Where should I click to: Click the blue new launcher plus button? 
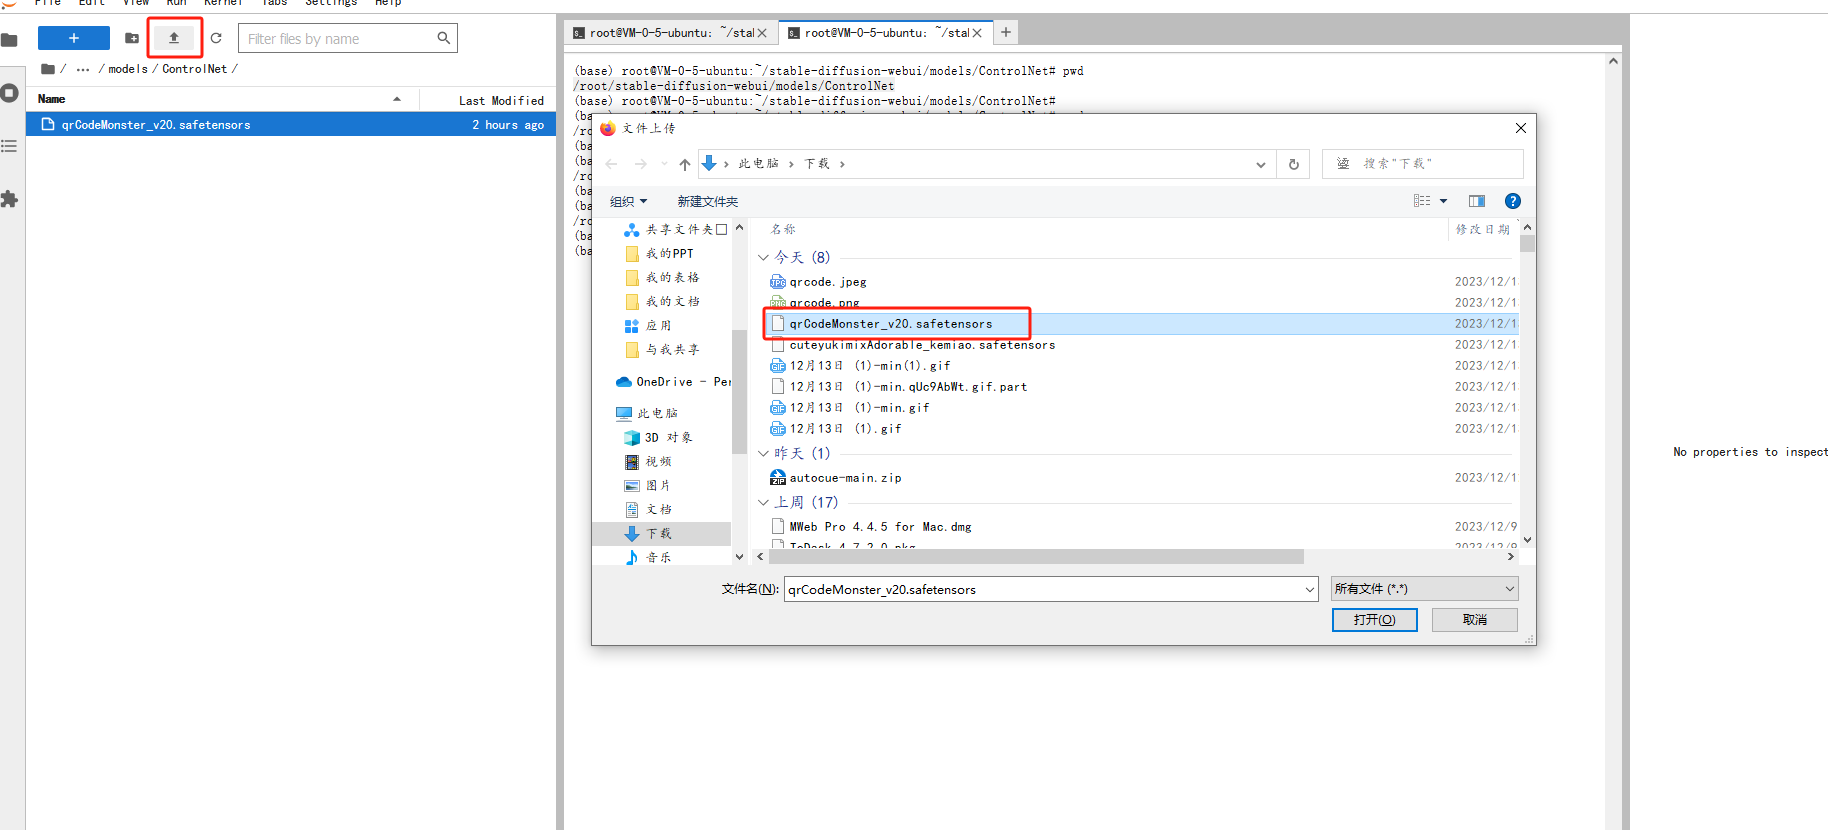[73, 38]
